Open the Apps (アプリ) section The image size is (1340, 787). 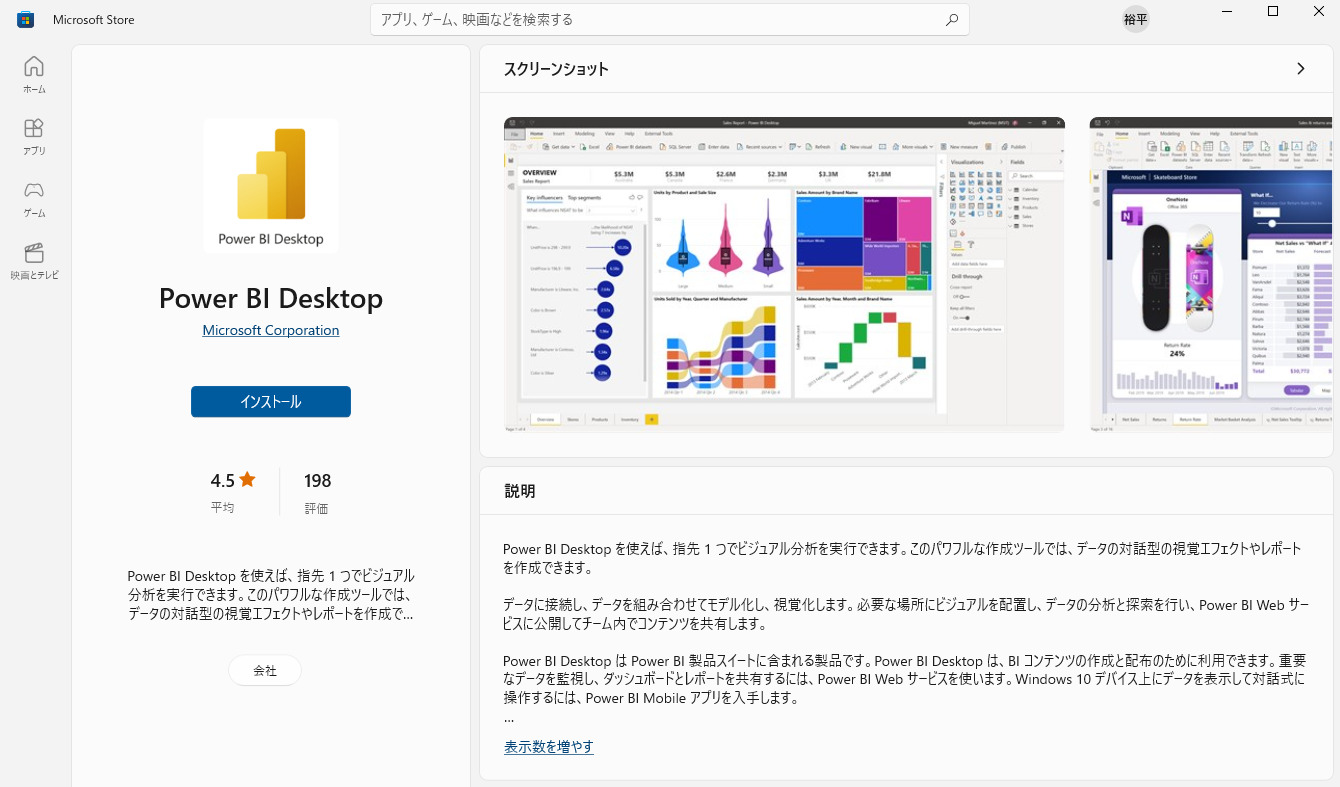click(34, 137)
